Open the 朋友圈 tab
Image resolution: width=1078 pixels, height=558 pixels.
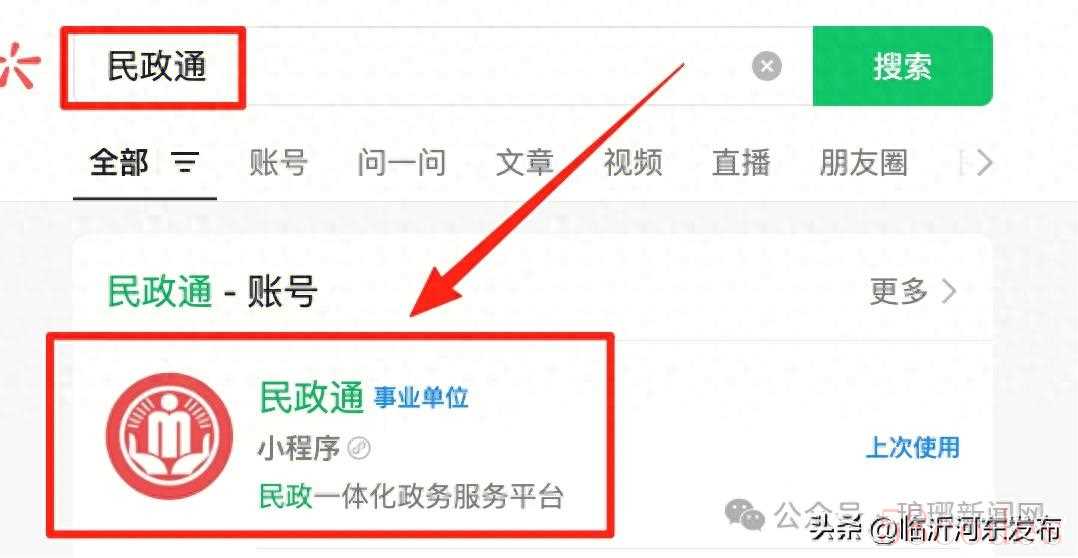coord(864,163)
